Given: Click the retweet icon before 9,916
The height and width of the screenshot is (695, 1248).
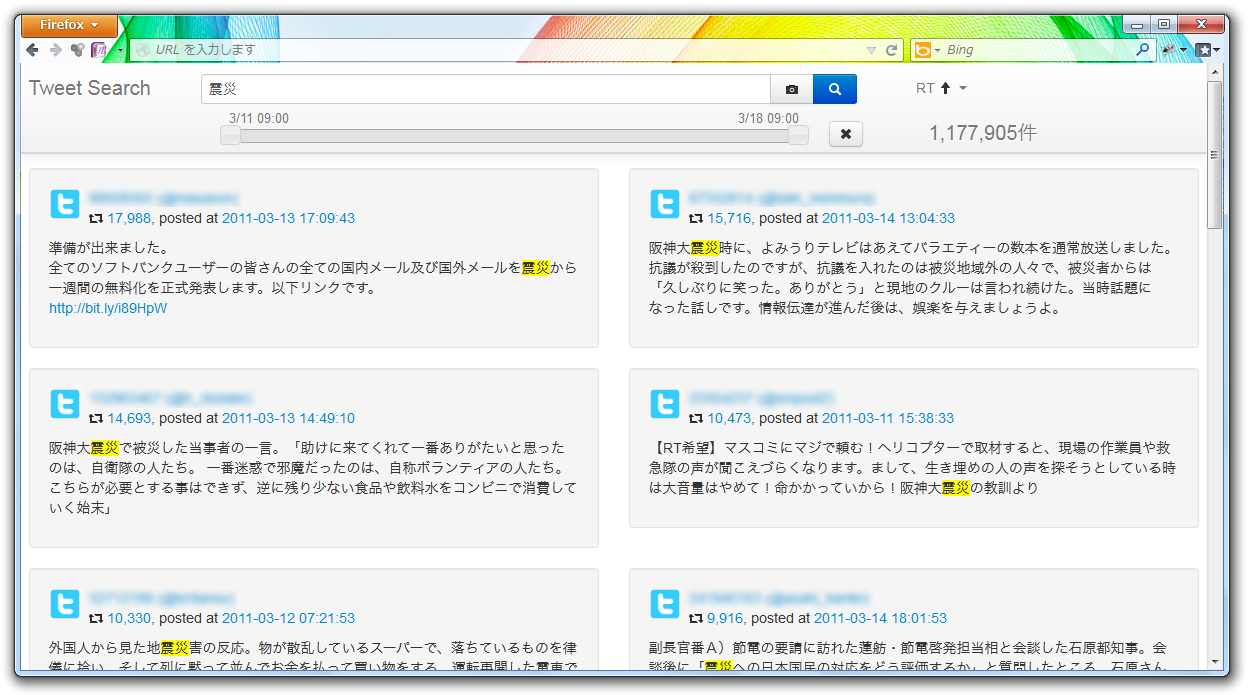Looking at the screenshot, I should 696,618.
